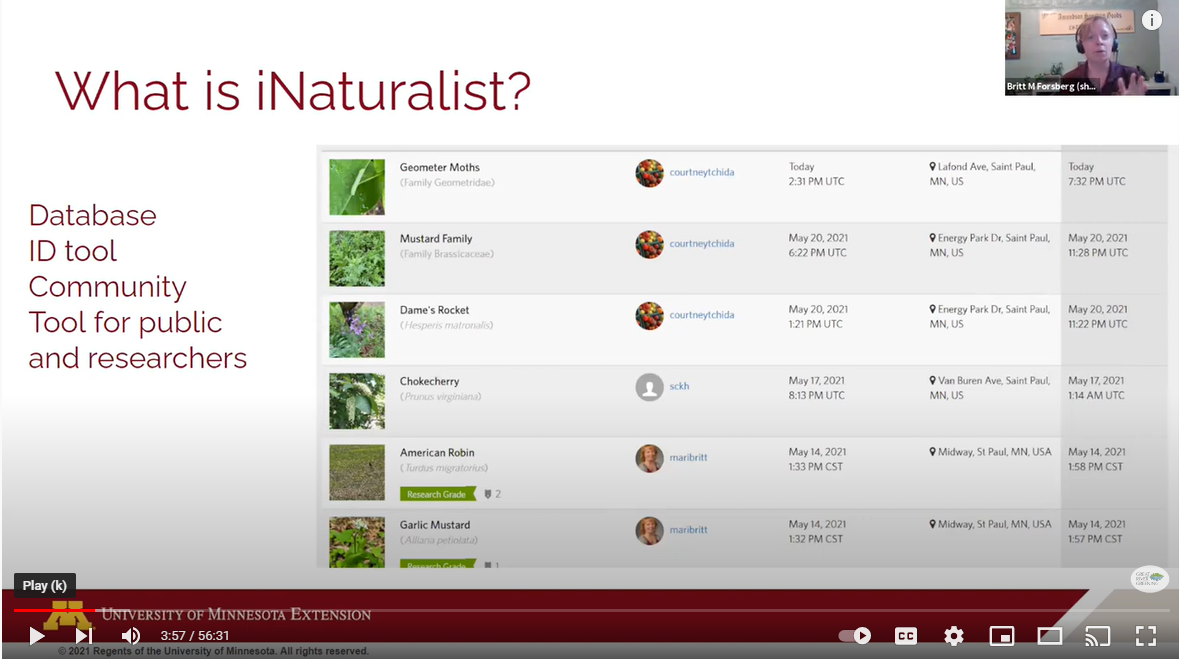Screen dimensions: 1179x659
Task: Click Van Buren Ave, Saint Paul location
Action: 990,388
